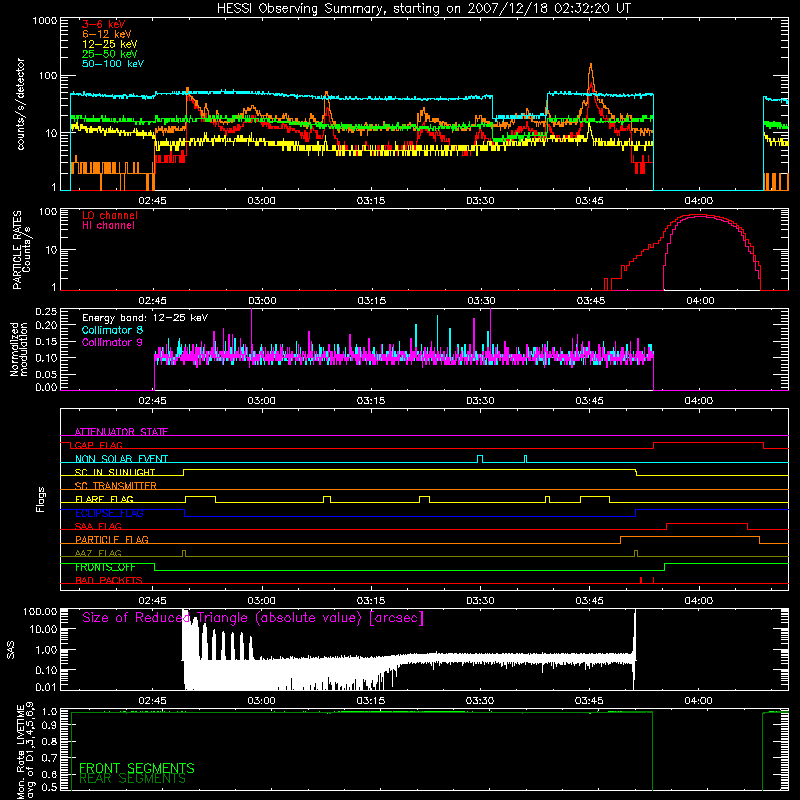
Task: Click the Size of Reduced Triangle label
Action: click(x=253, y=618)
